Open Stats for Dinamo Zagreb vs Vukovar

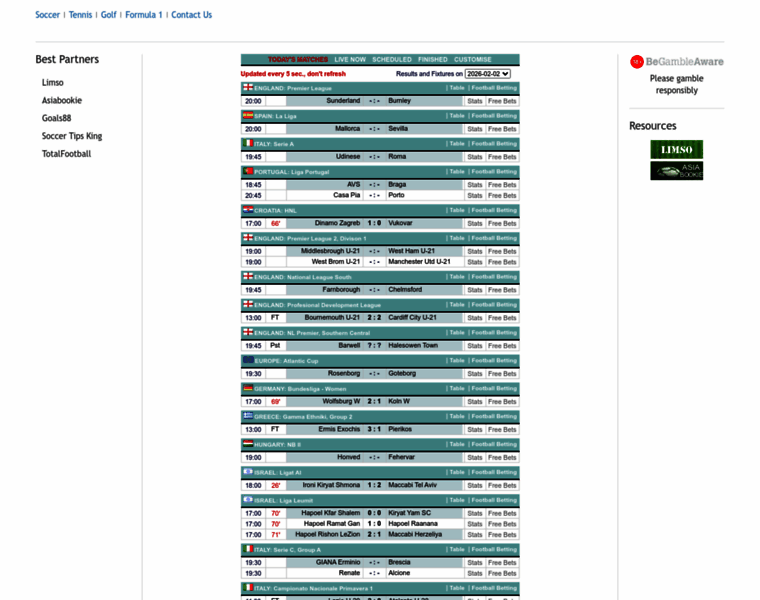click(475, 223)
